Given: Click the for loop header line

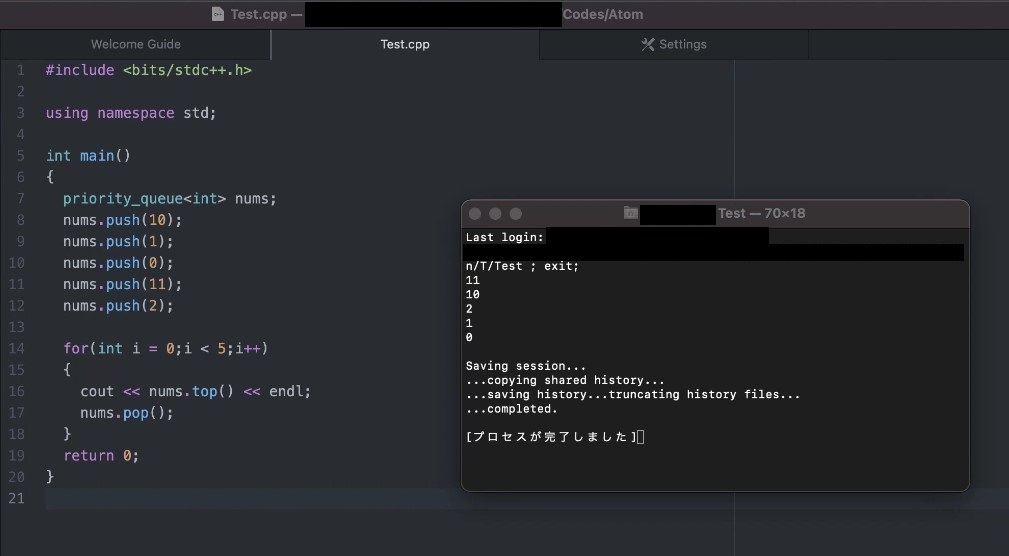Looking at the screenshot, I should (x=165, y=349).
